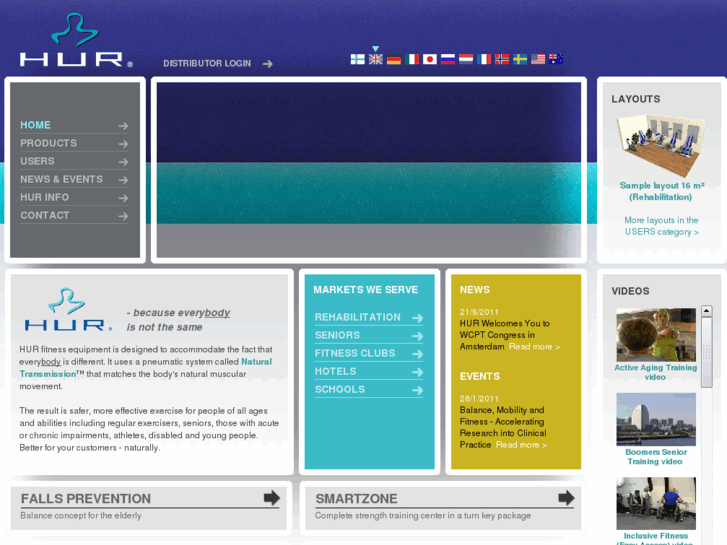Open the Falls Prevention banner

(149, 507)
